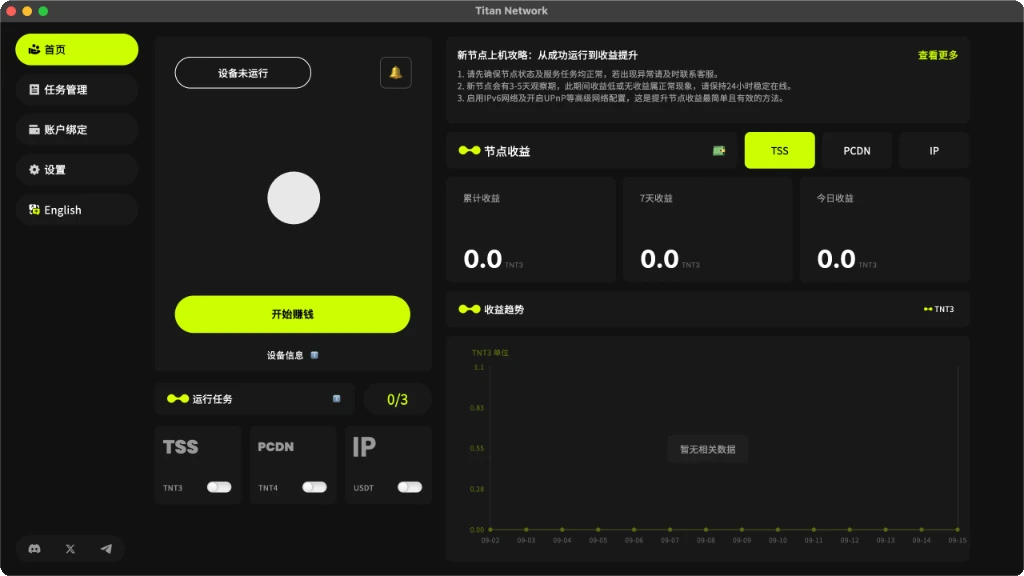Click the 节点收益 heading
1024x576 pixels.
pyautogui.click(x=507, y=152)
